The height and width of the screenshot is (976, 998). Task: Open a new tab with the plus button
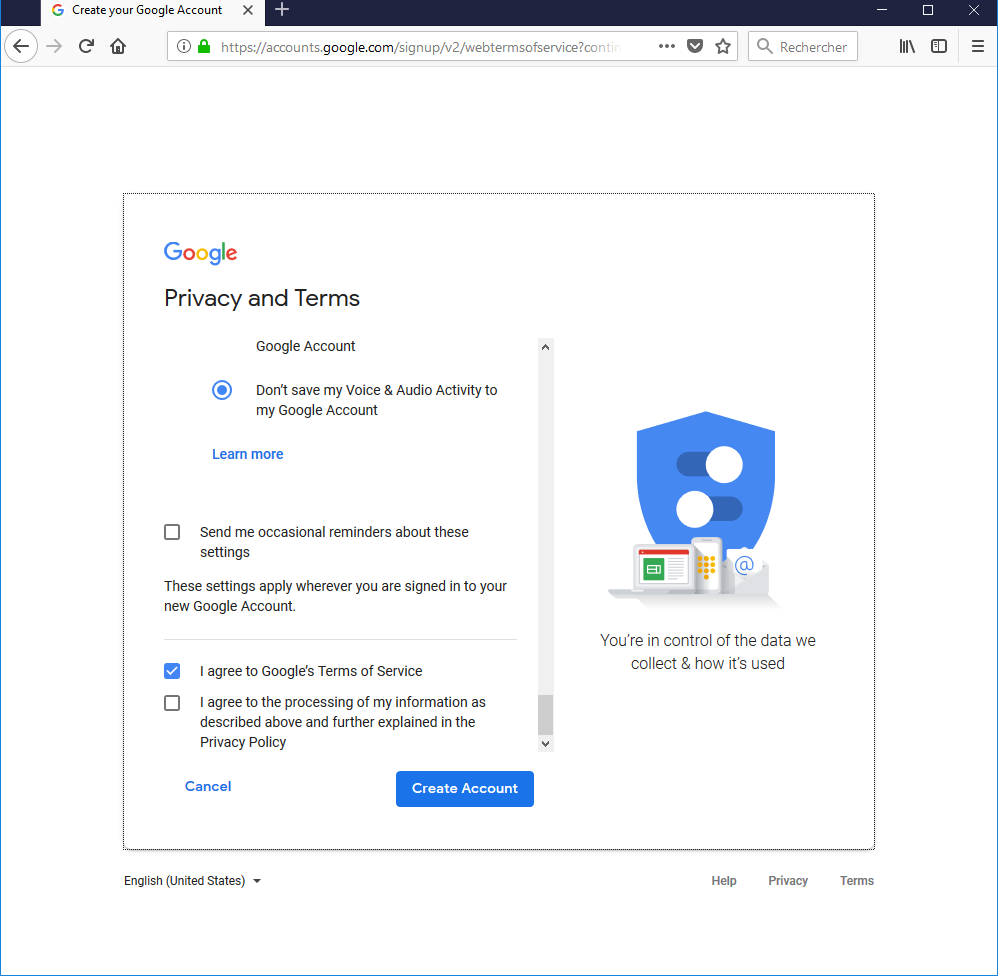(x=282, y=10)
